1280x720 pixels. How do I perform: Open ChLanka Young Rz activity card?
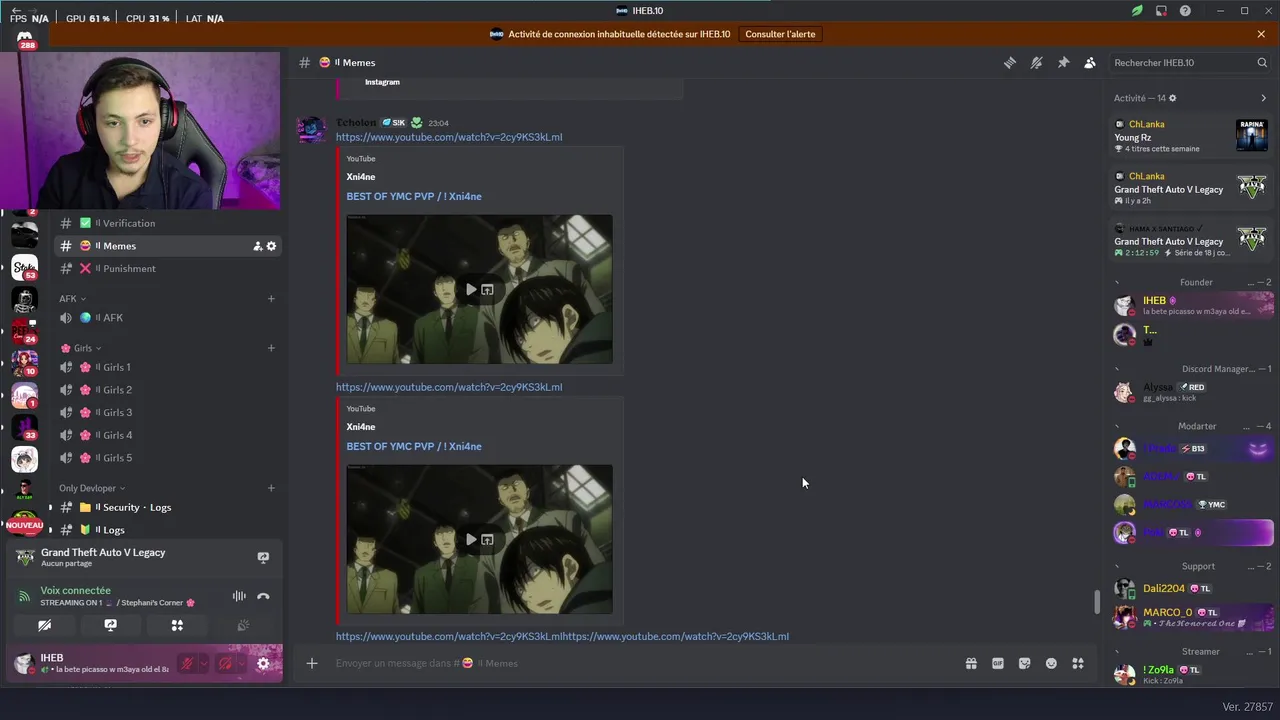point(1192,136)
